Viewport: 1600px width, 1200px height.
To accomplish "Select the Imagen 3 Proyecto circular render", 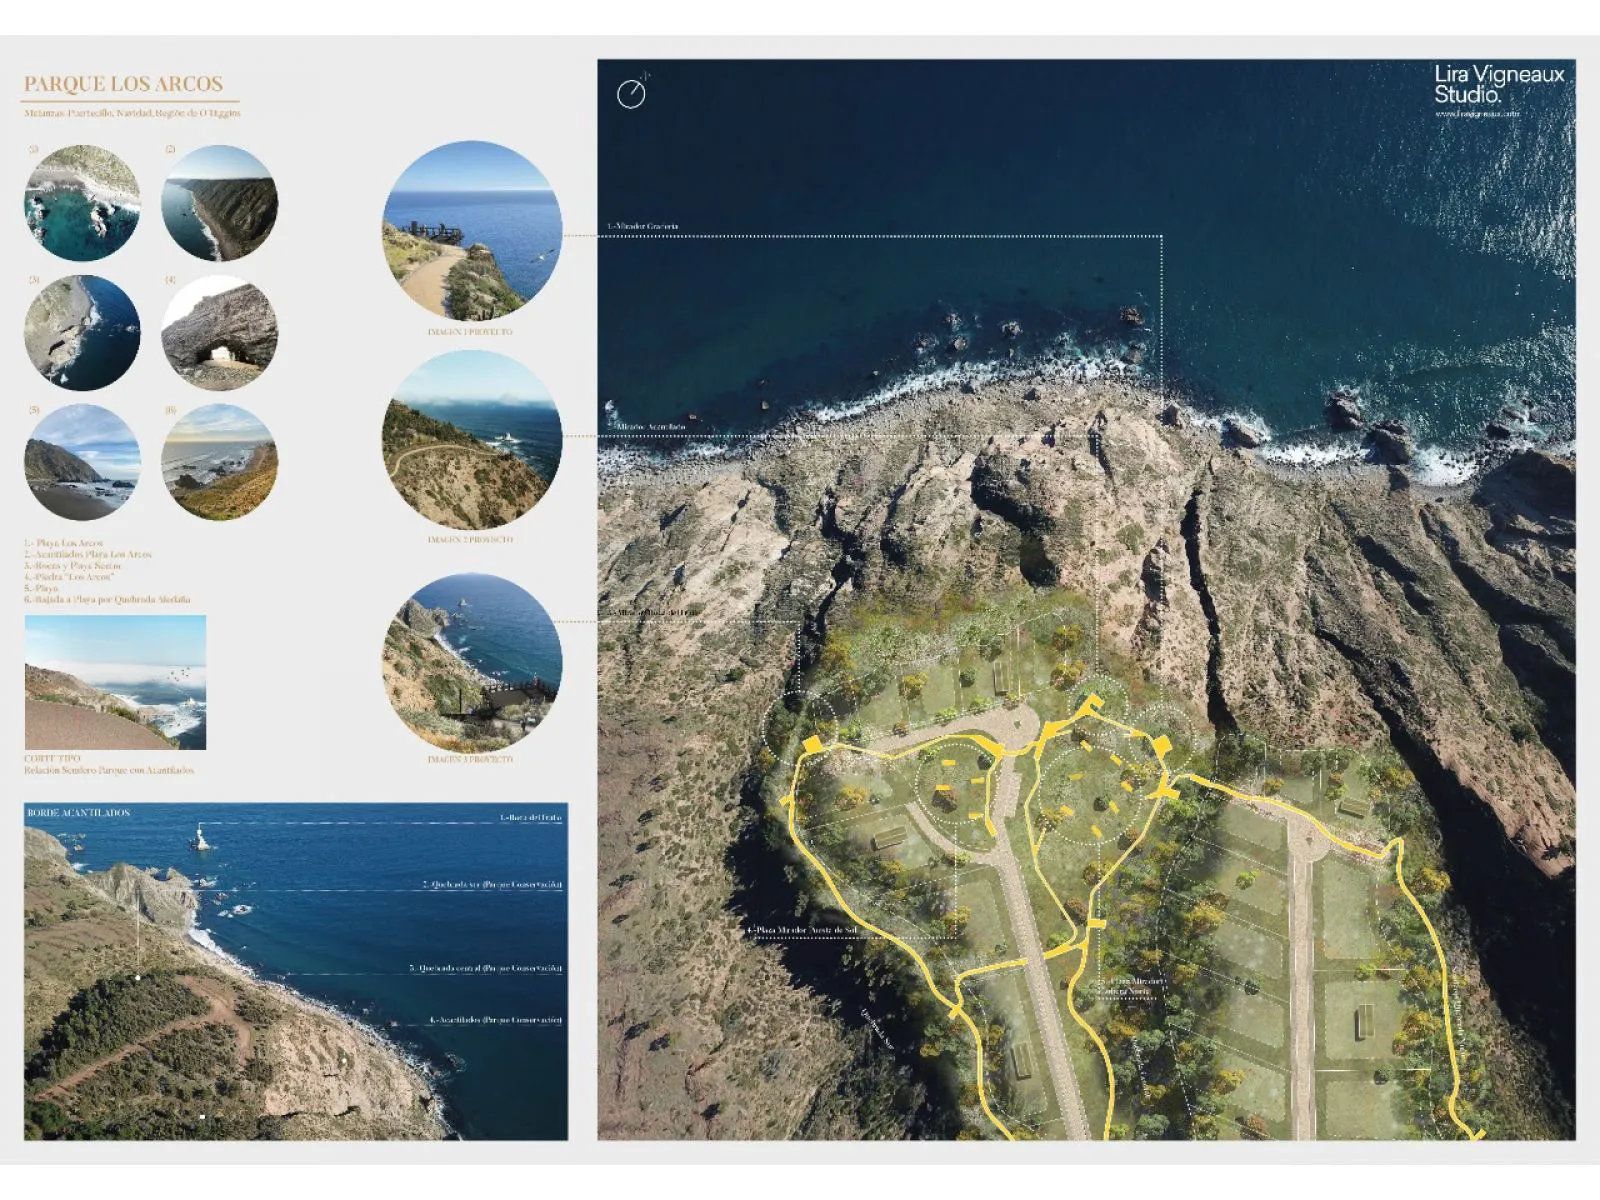I will (x=472, y=662).
